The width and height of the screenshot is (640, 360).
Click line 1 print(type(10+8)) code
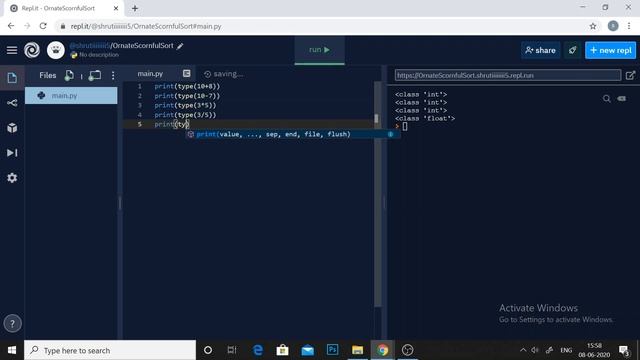pos(187,86)
